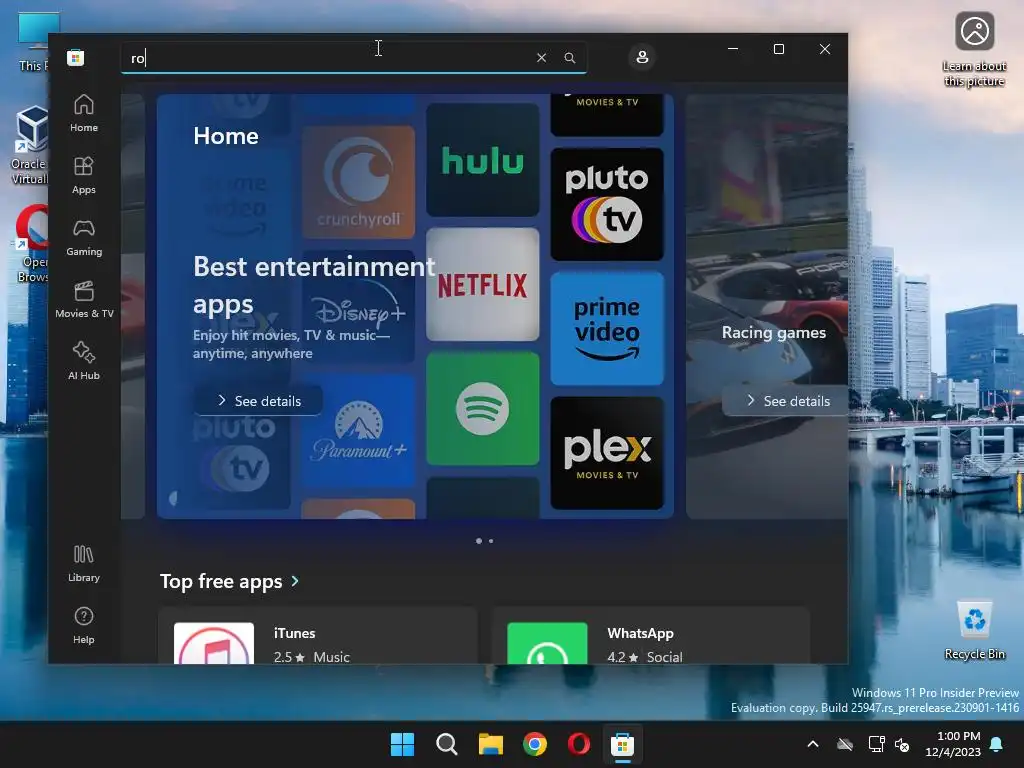1024x768 pixels.
Task: Launch Google Chrome from the taskbar
Action: point(535,744)
